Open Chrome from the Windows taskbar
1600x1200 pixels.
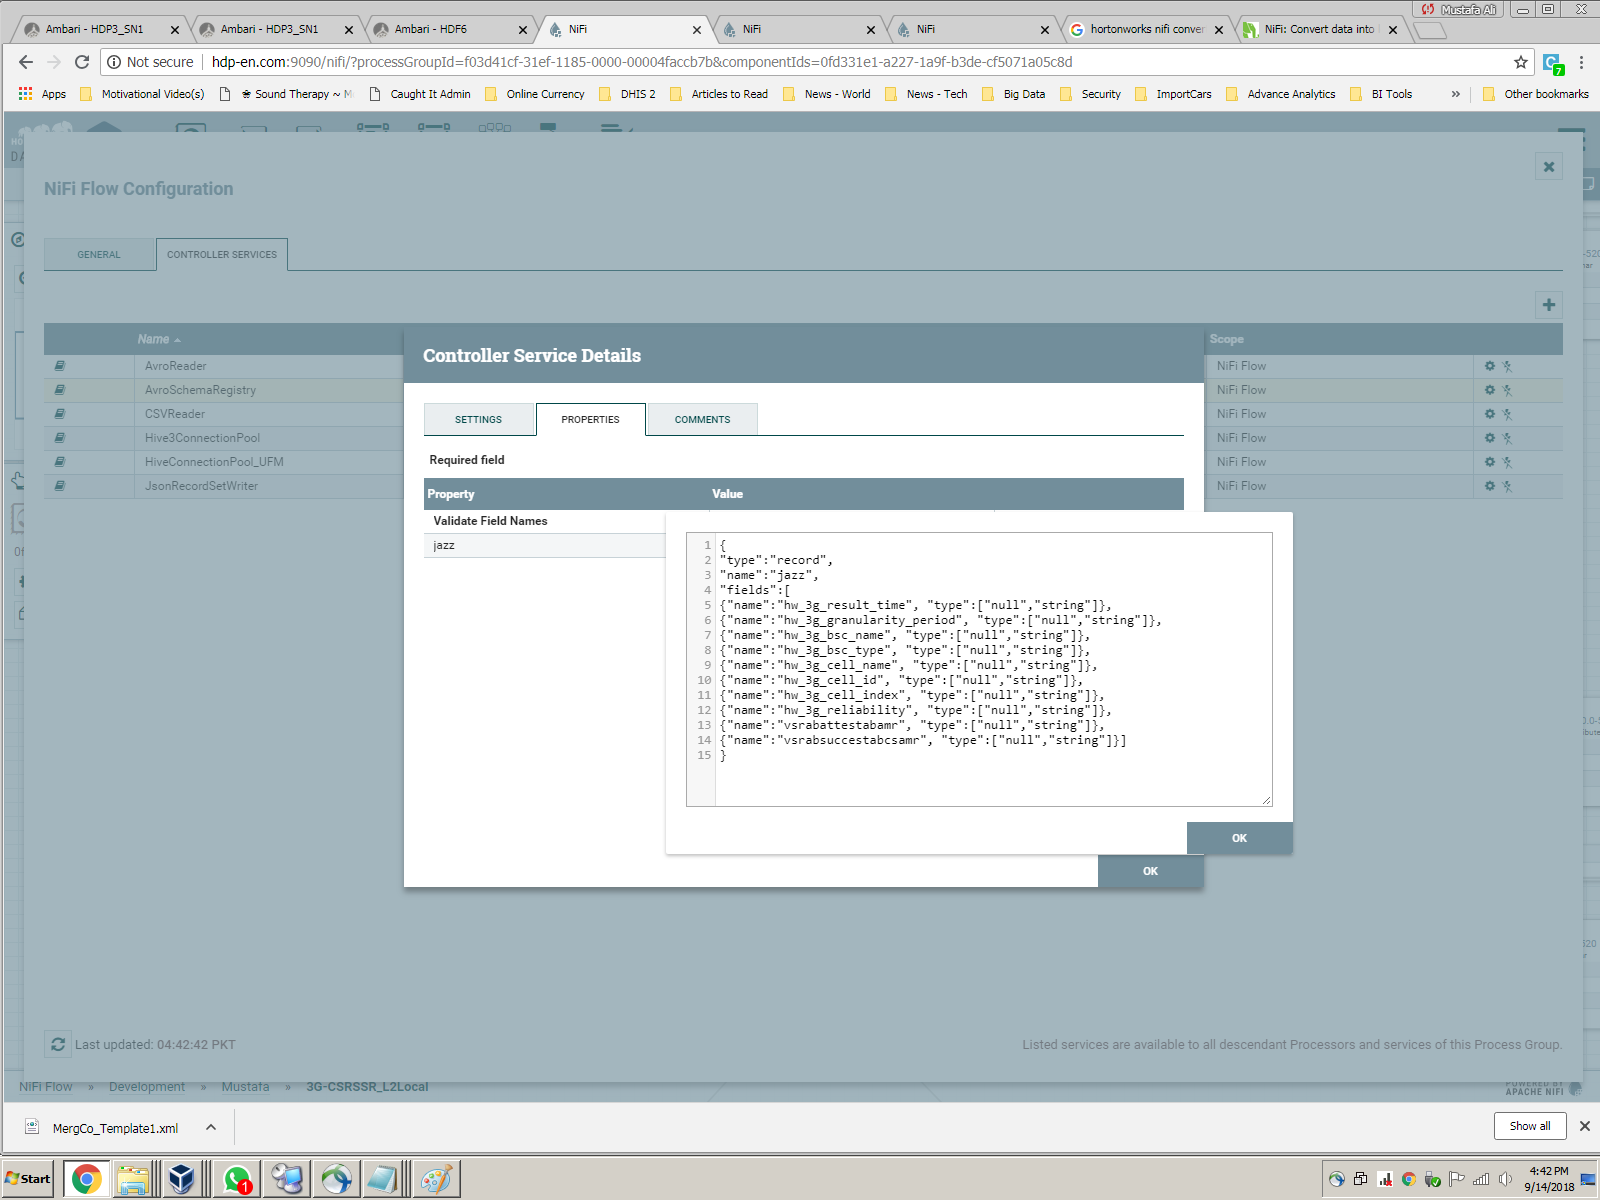click(x=85, y=1178)
